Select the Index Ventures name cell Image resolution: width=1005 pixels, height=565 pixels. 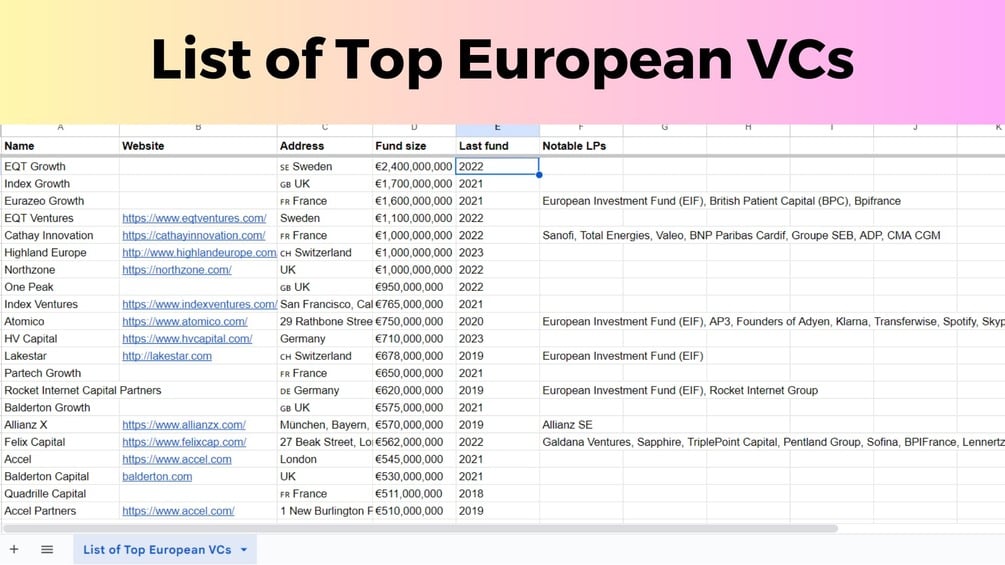[x=60, y=305]
